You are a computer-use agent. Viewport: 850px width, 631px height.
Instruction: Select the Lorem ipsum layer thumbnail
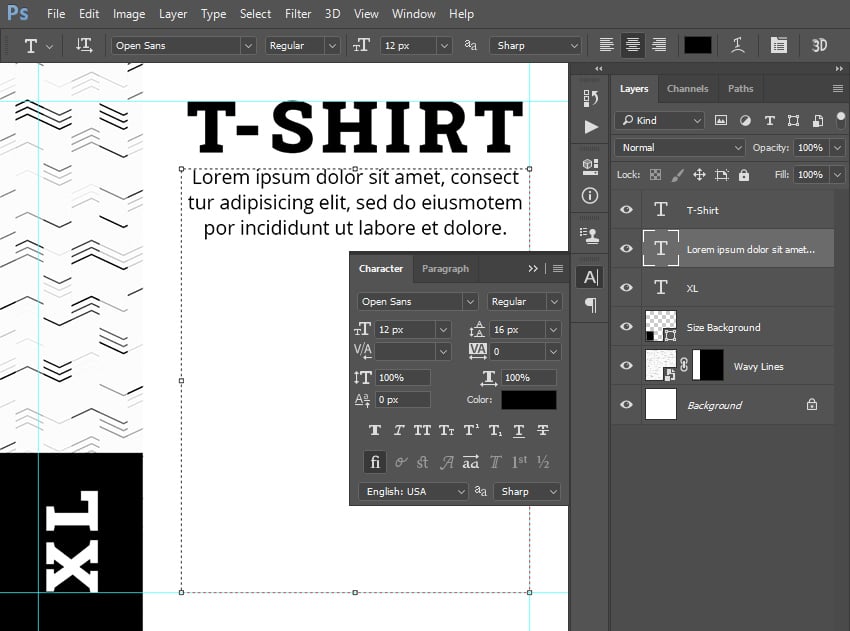(662, 248)
